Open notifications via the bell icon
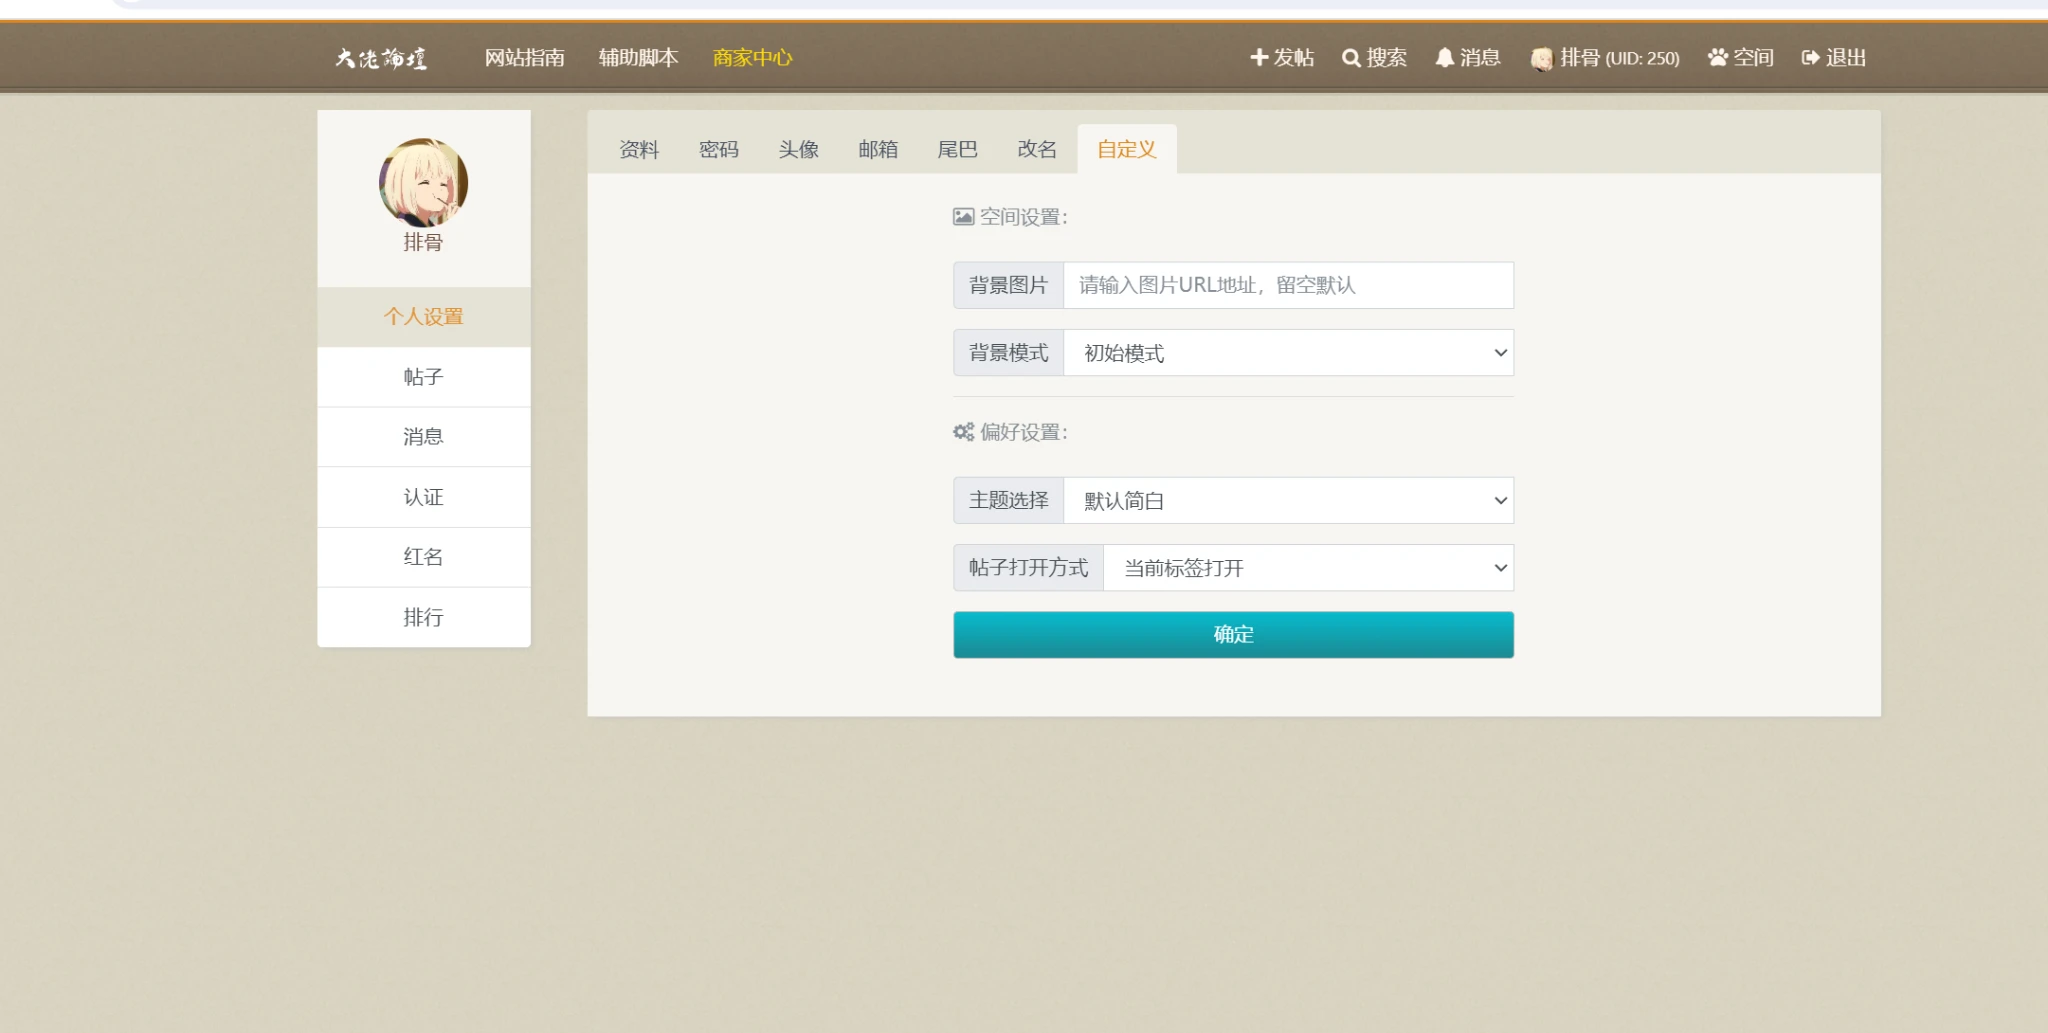The width and height of the screenshot is (2048, 1033). pyautogui.click(x=1444, y=58)
